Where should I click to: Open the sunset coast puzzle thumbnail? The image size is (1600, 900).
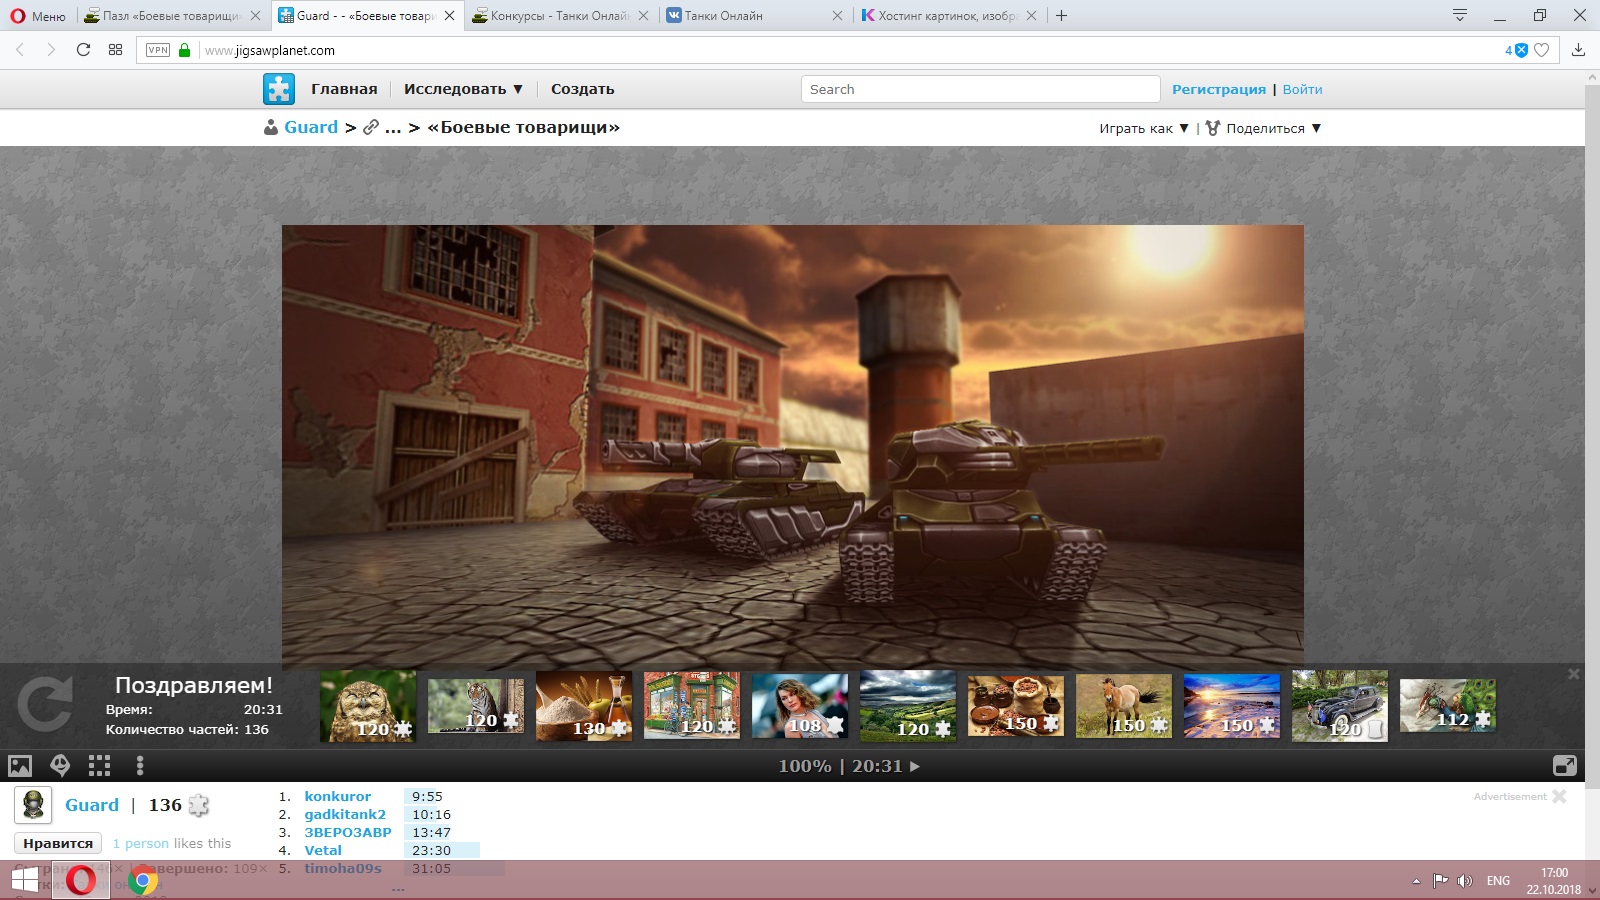(x=1232, y=706)
